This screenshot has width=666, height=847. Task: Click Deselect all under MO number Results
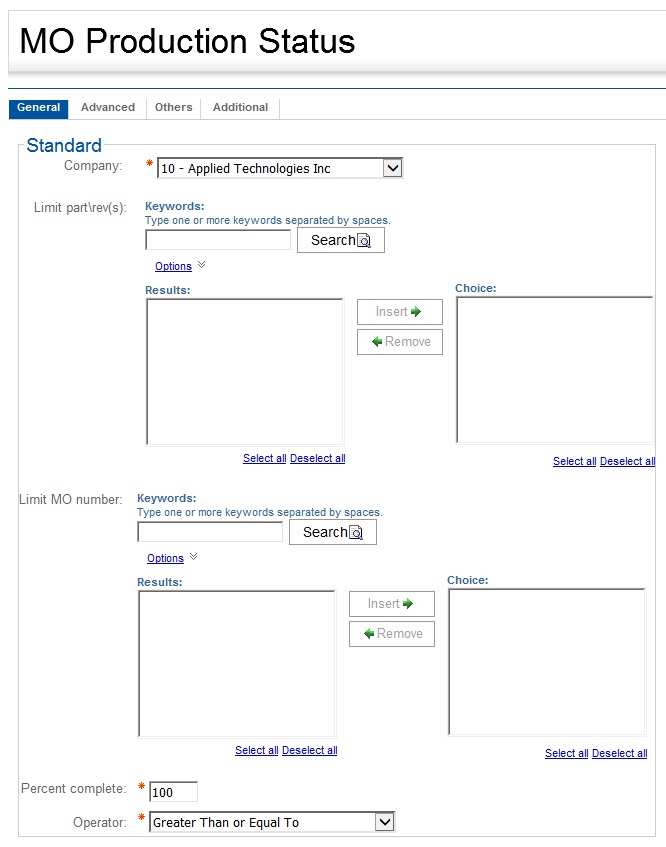point(310,751)
